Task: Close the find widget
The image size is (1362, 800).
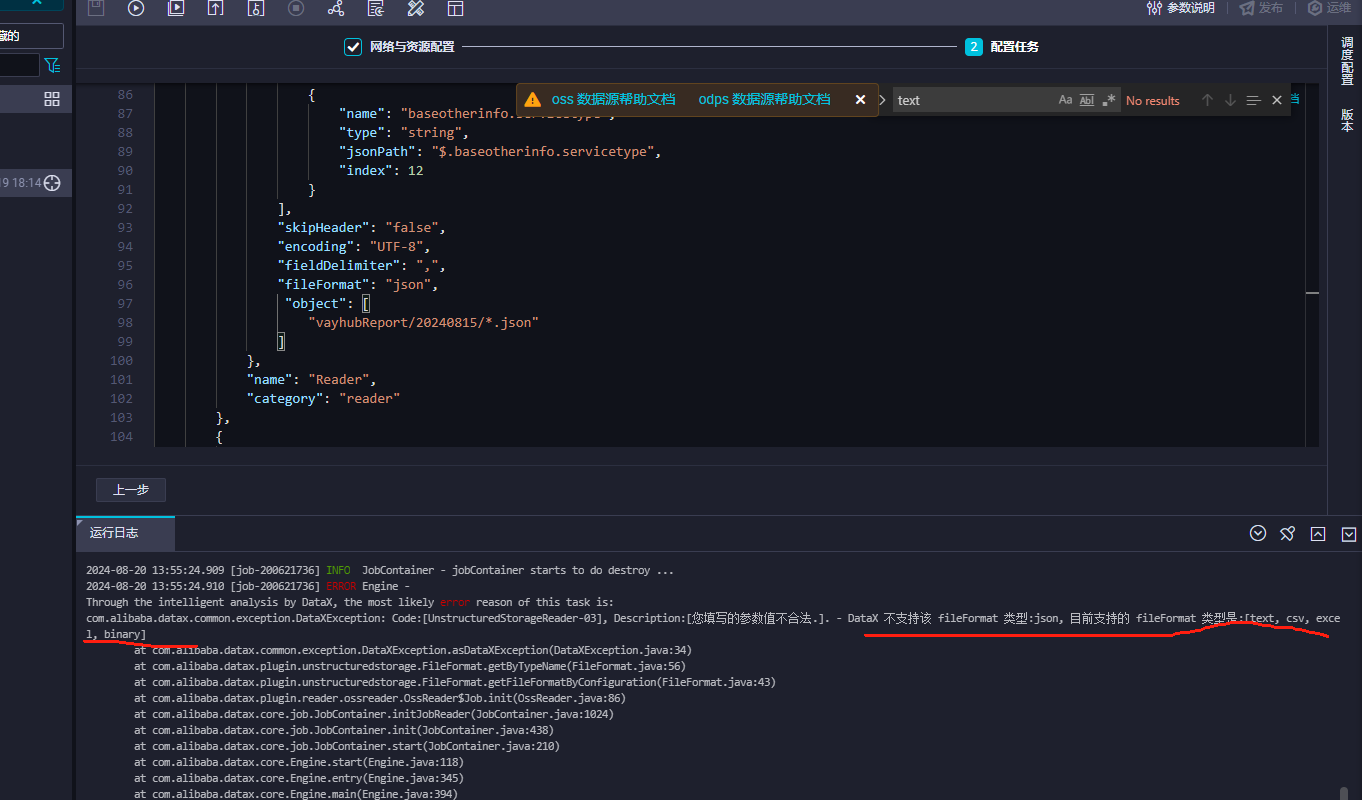Action: 1276,100
